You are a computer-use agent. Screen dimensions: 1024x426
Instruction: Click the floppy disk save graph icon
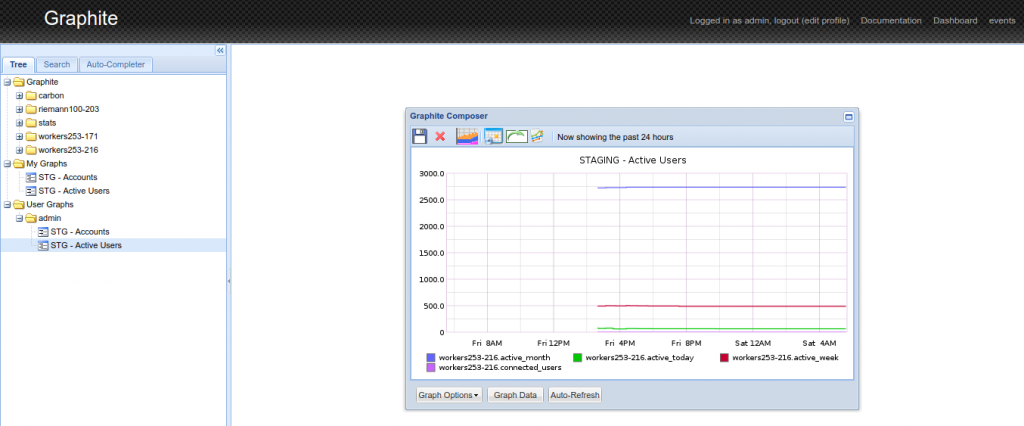pos(420,136)
